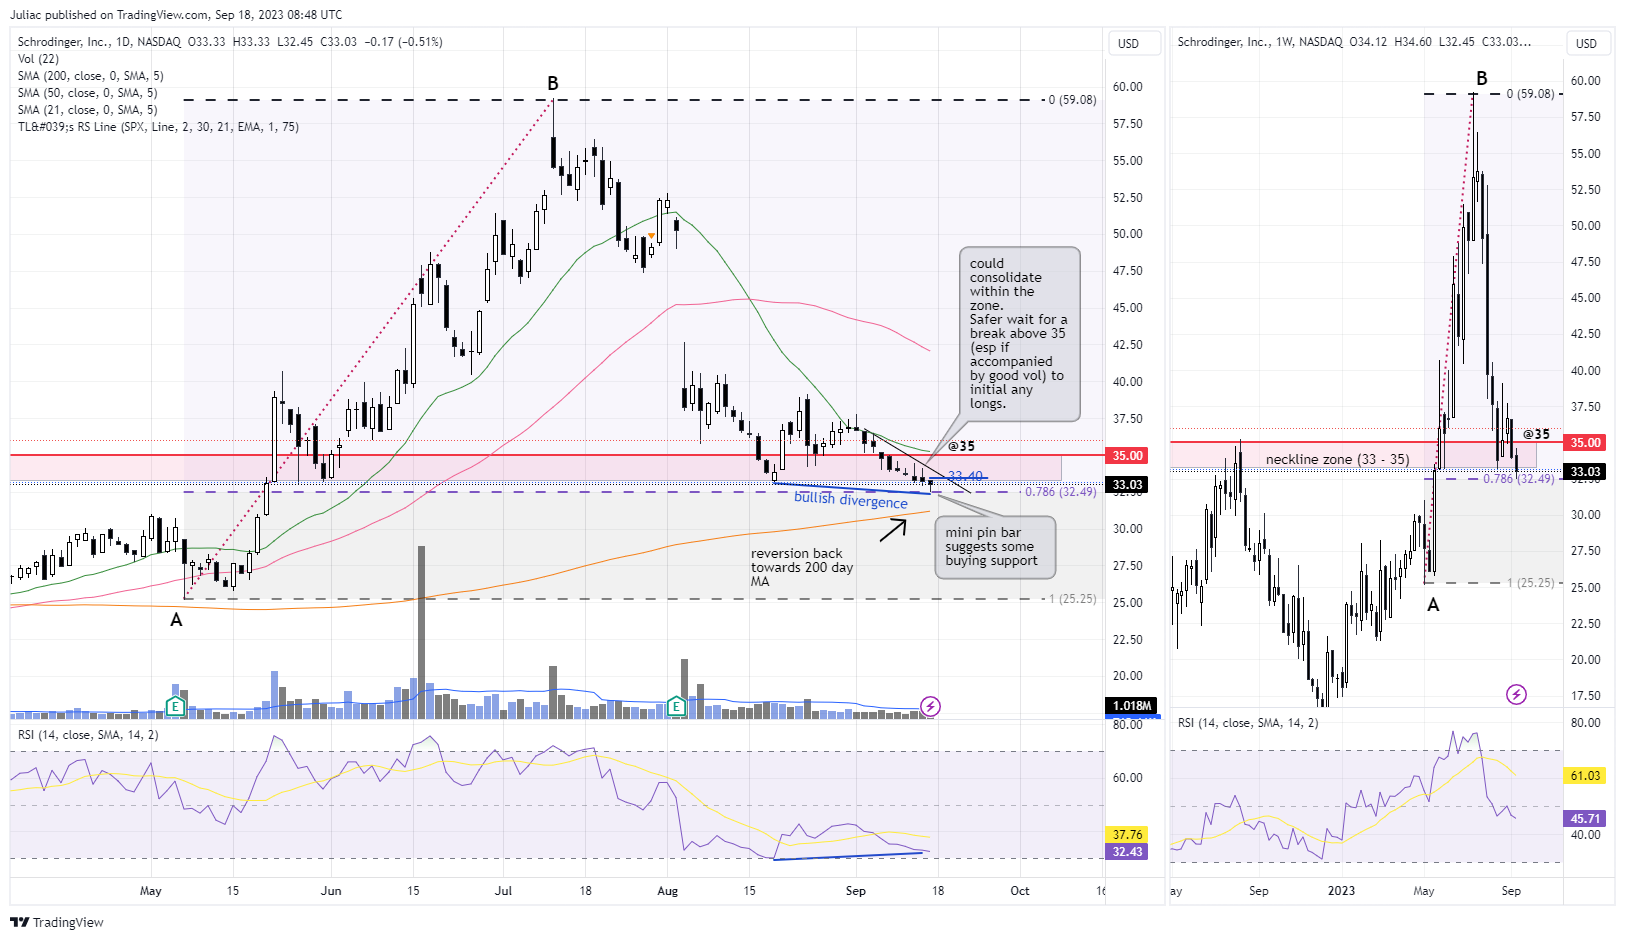The height and width of the screenshot is (940, 1625).
Task: Click the point 'A' label on the weekly chart
Action: coord(1433,605)
